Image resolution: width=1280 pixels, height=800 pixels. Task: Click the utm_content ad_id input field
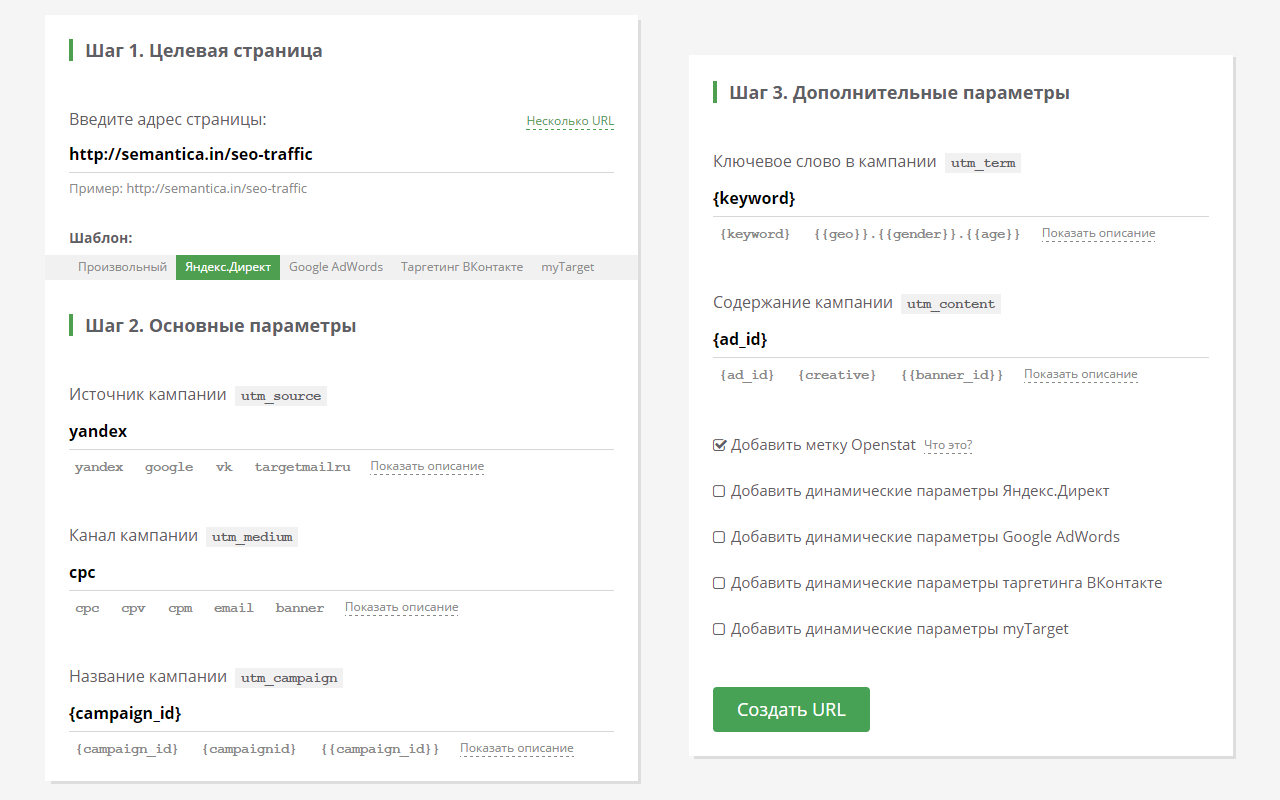pyautogui.click(x=960, y=340)
